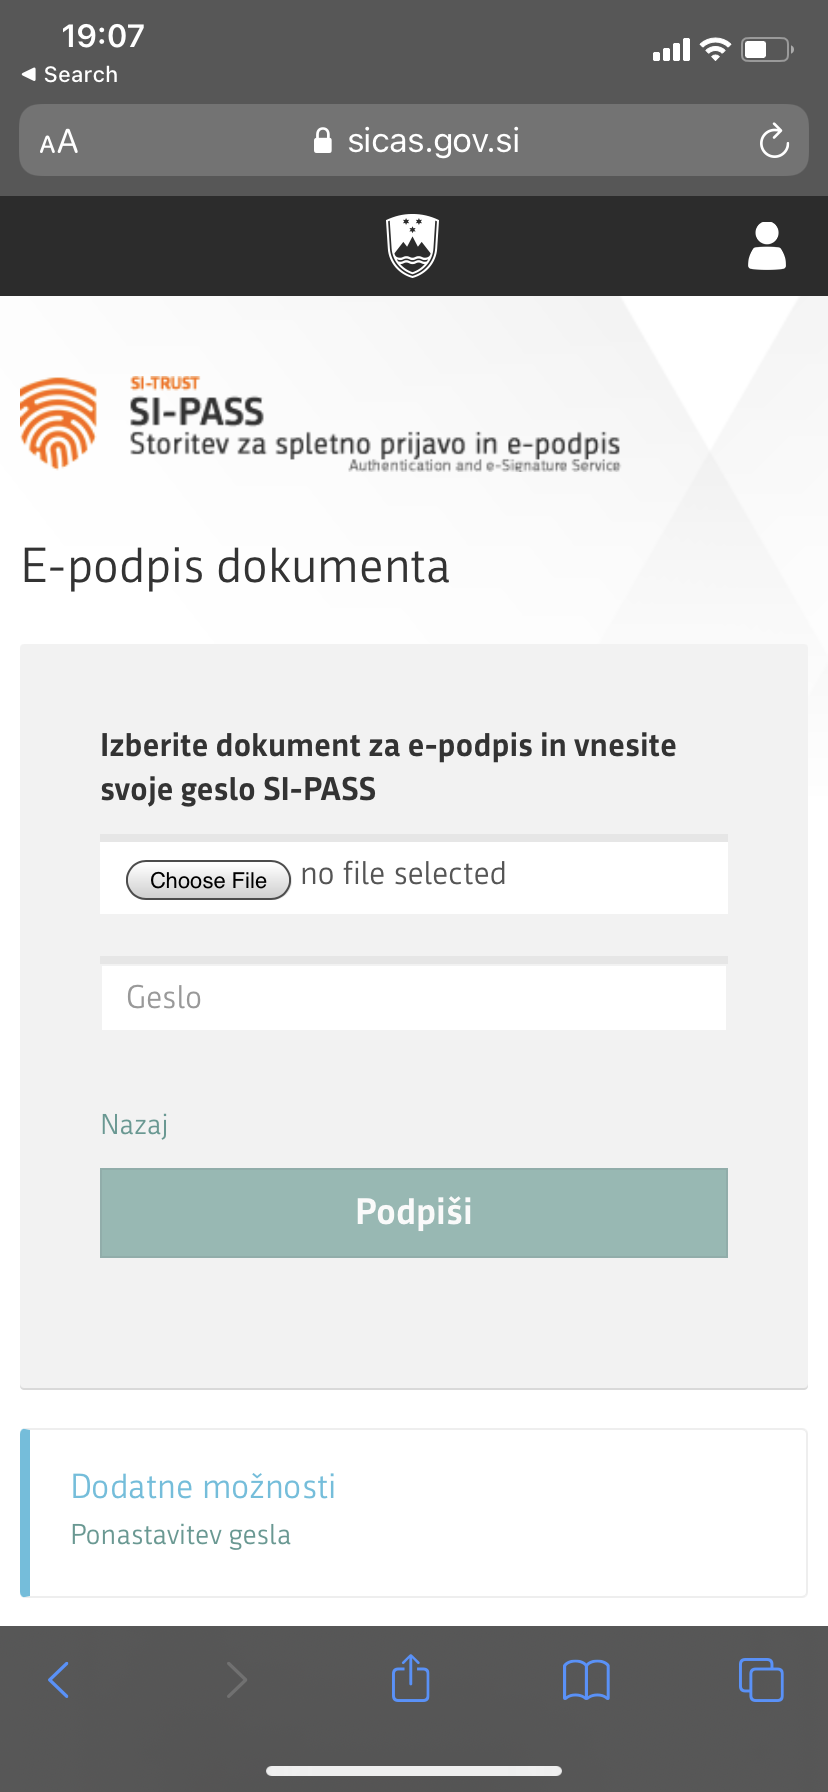Tap the SI-PASS fingerprint logo

(59, 422)
